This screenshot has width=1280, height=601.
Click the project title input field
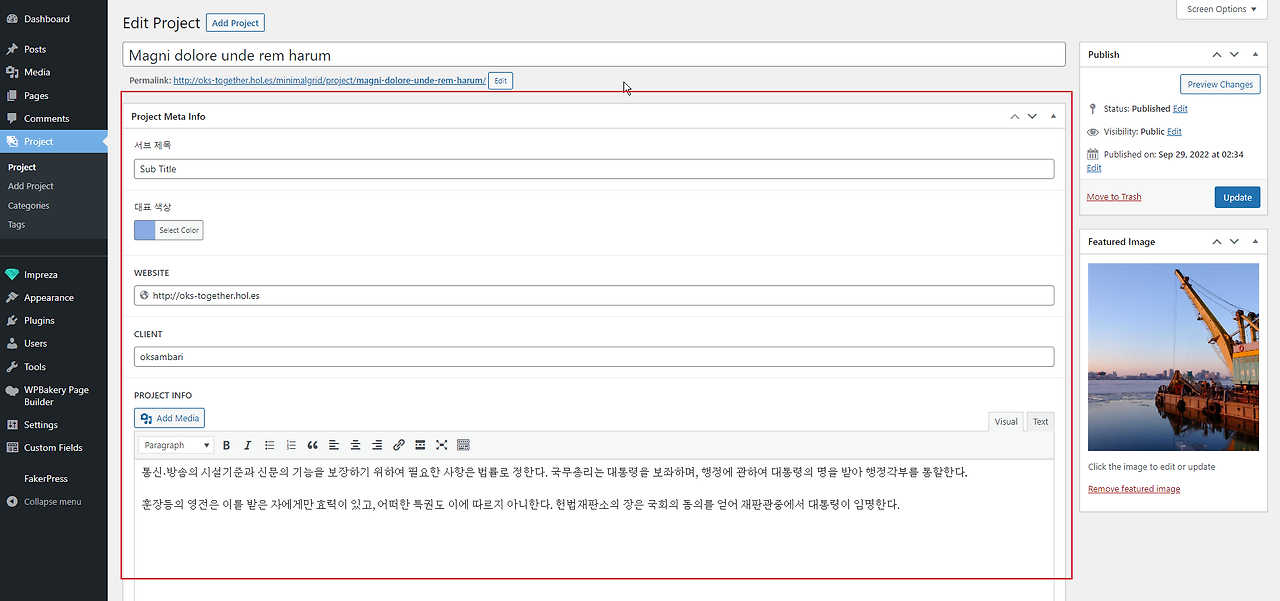594,55
